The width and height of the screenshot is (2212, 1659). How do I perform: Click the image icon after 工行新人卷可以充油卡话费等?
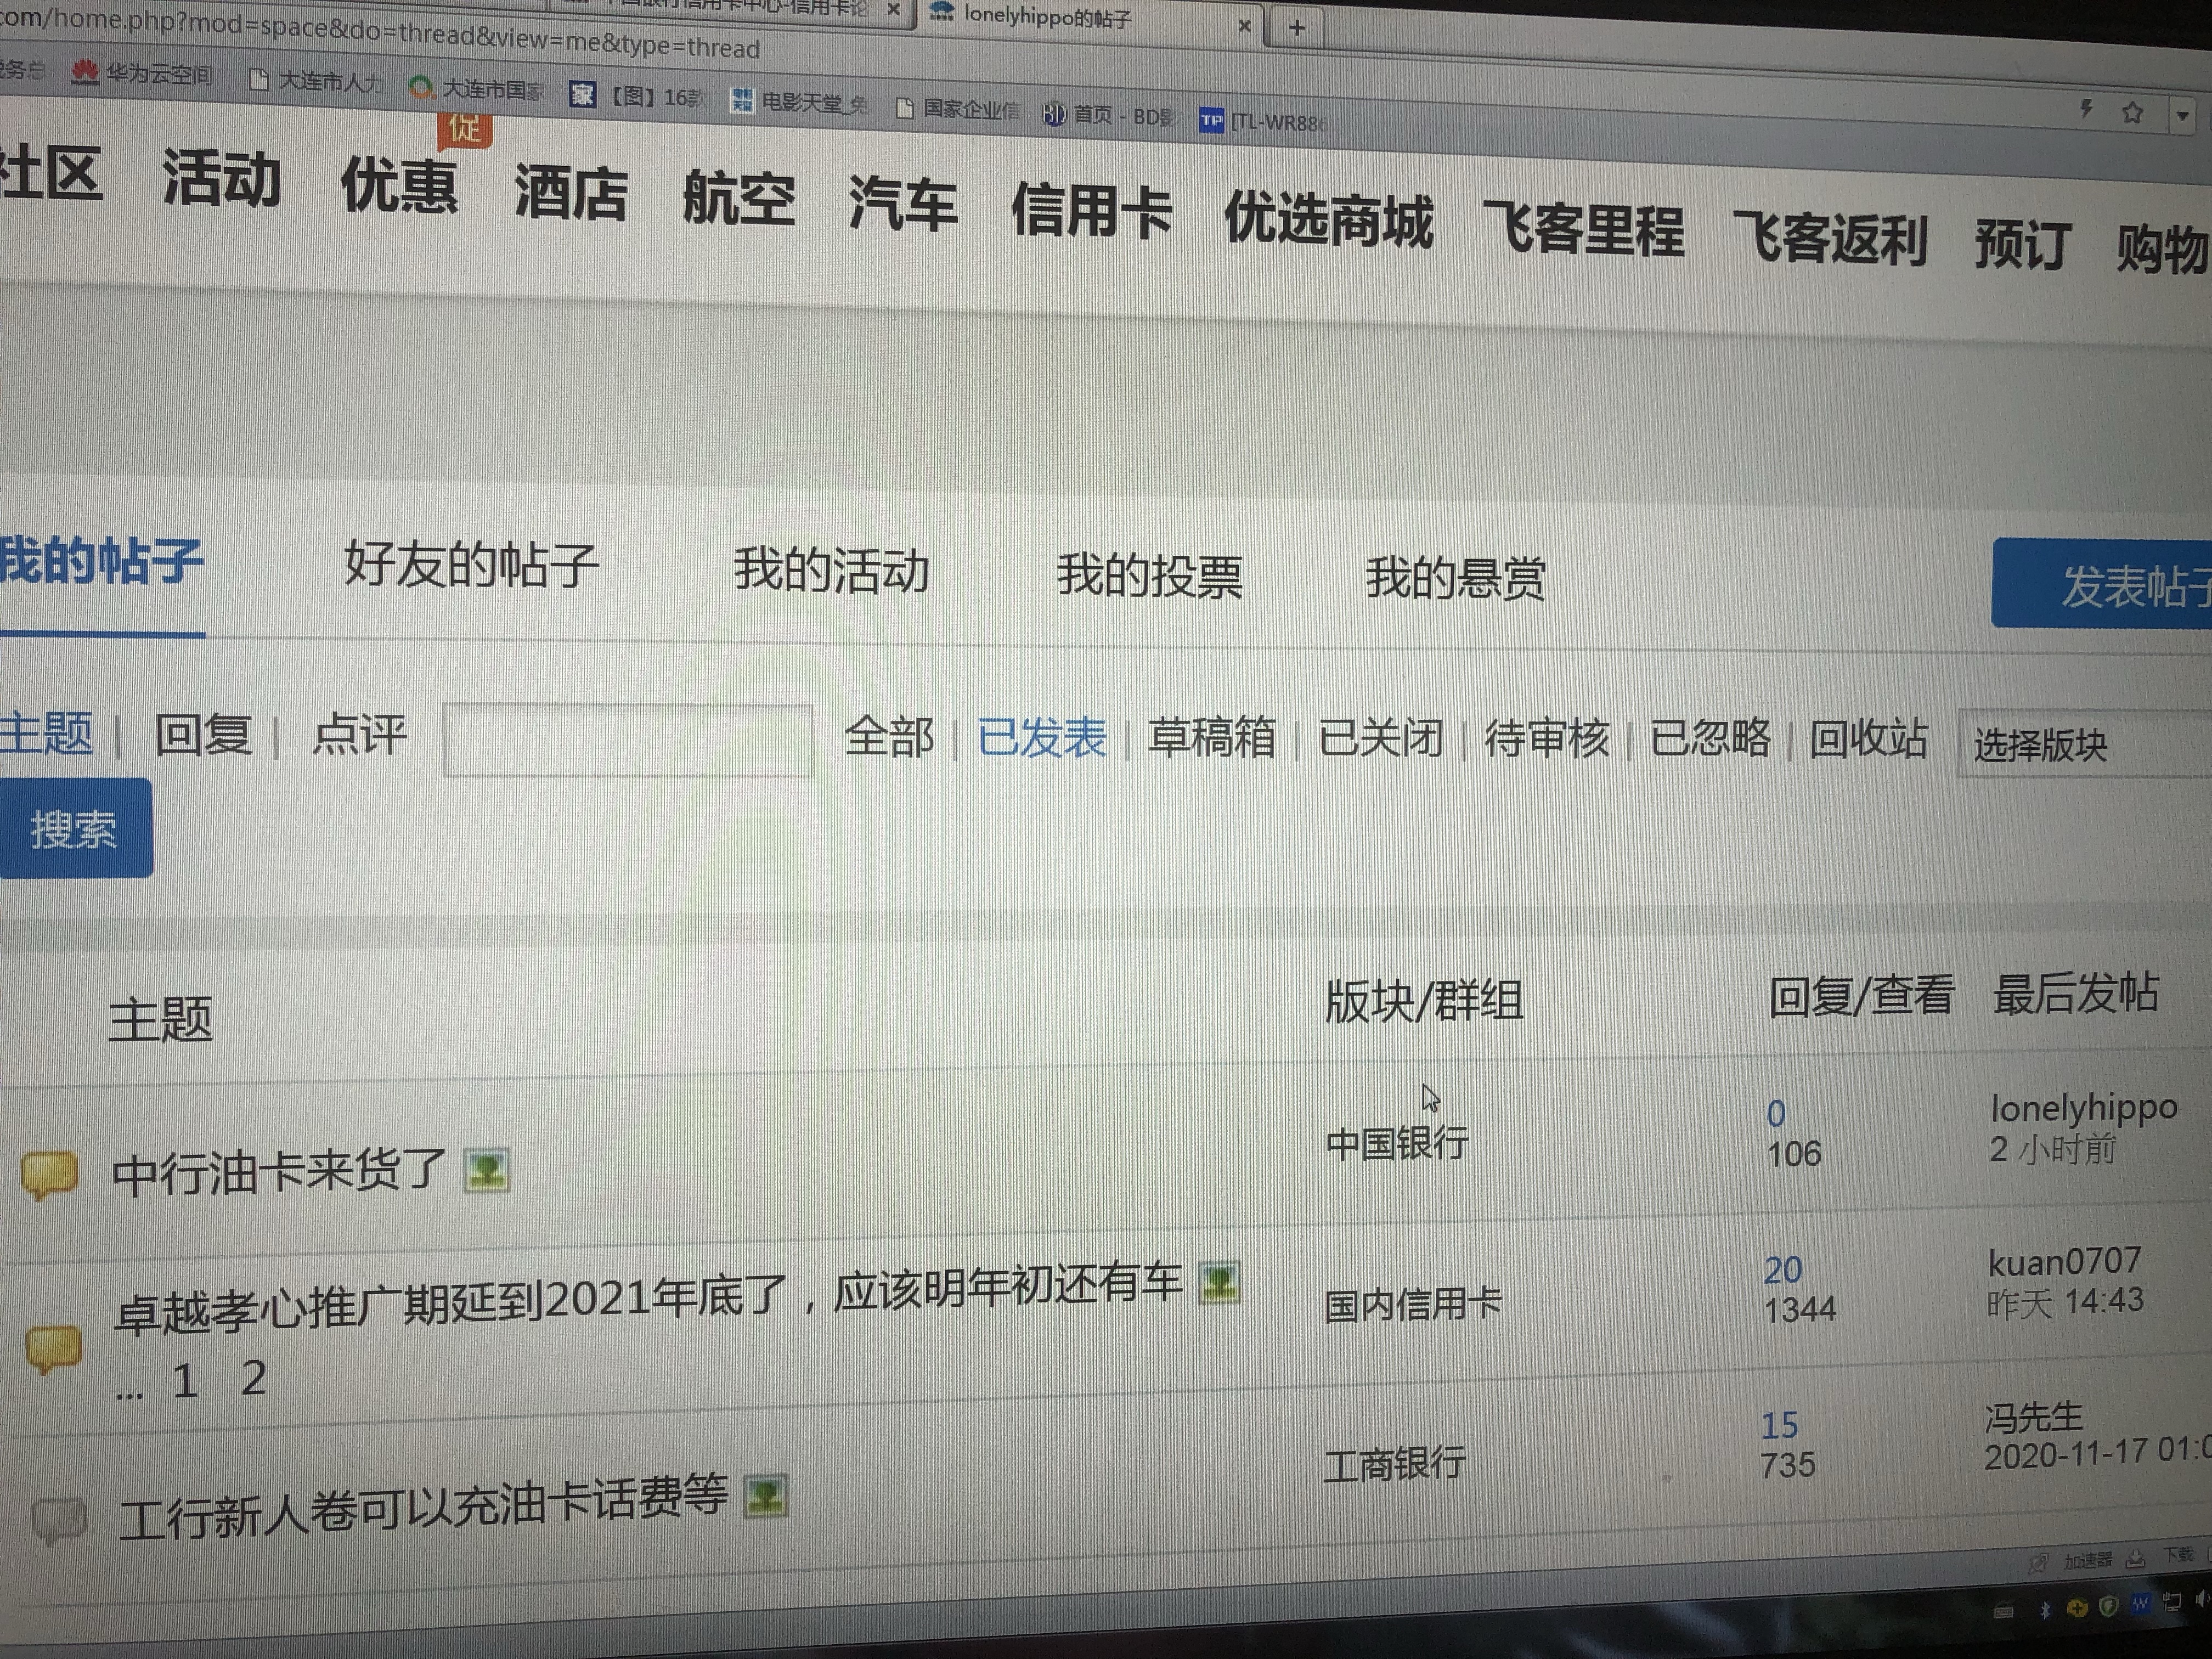765,1496
